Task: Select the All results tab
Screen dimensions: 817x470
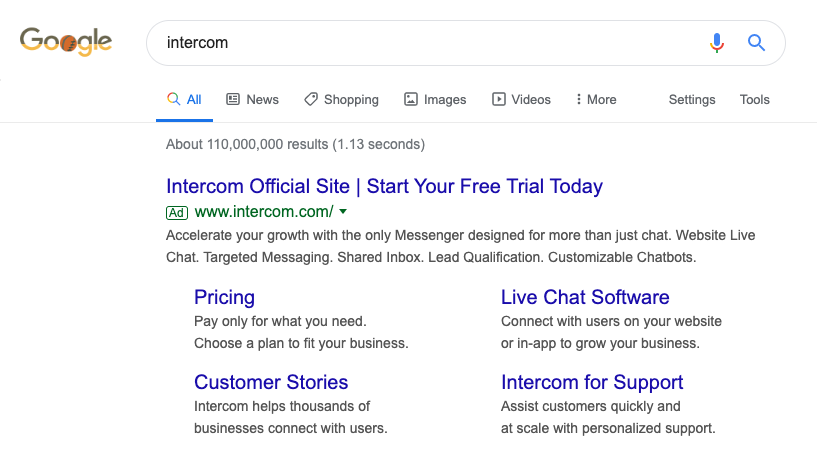Action: coord(184,99)
